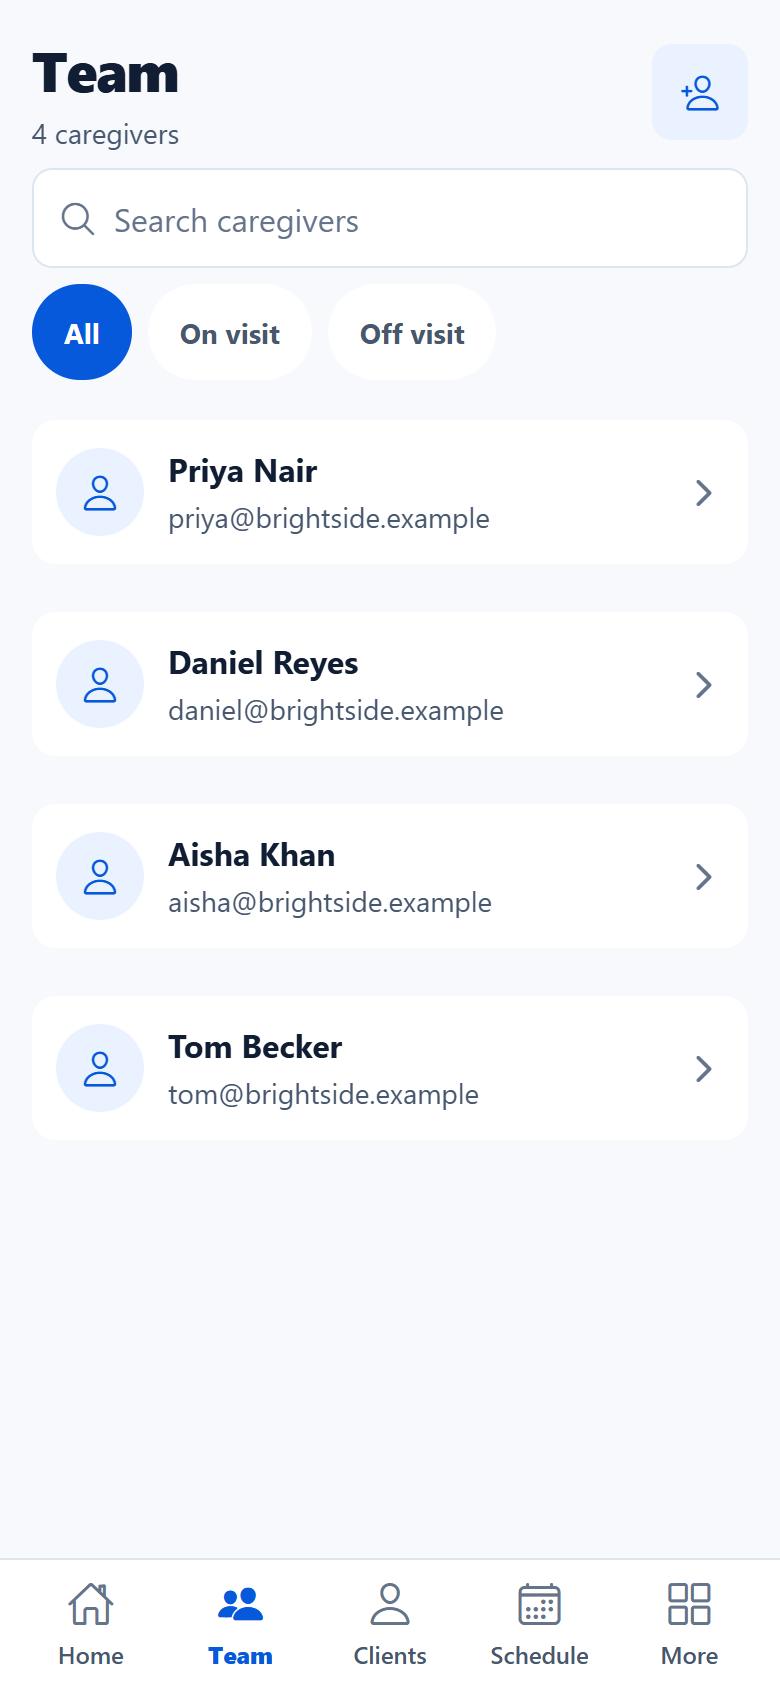Viewport: 780px width, 1688px height.
Task: Click Priya Nair's avatar icon
Action: pyautogui.click(x=100, y=492)
